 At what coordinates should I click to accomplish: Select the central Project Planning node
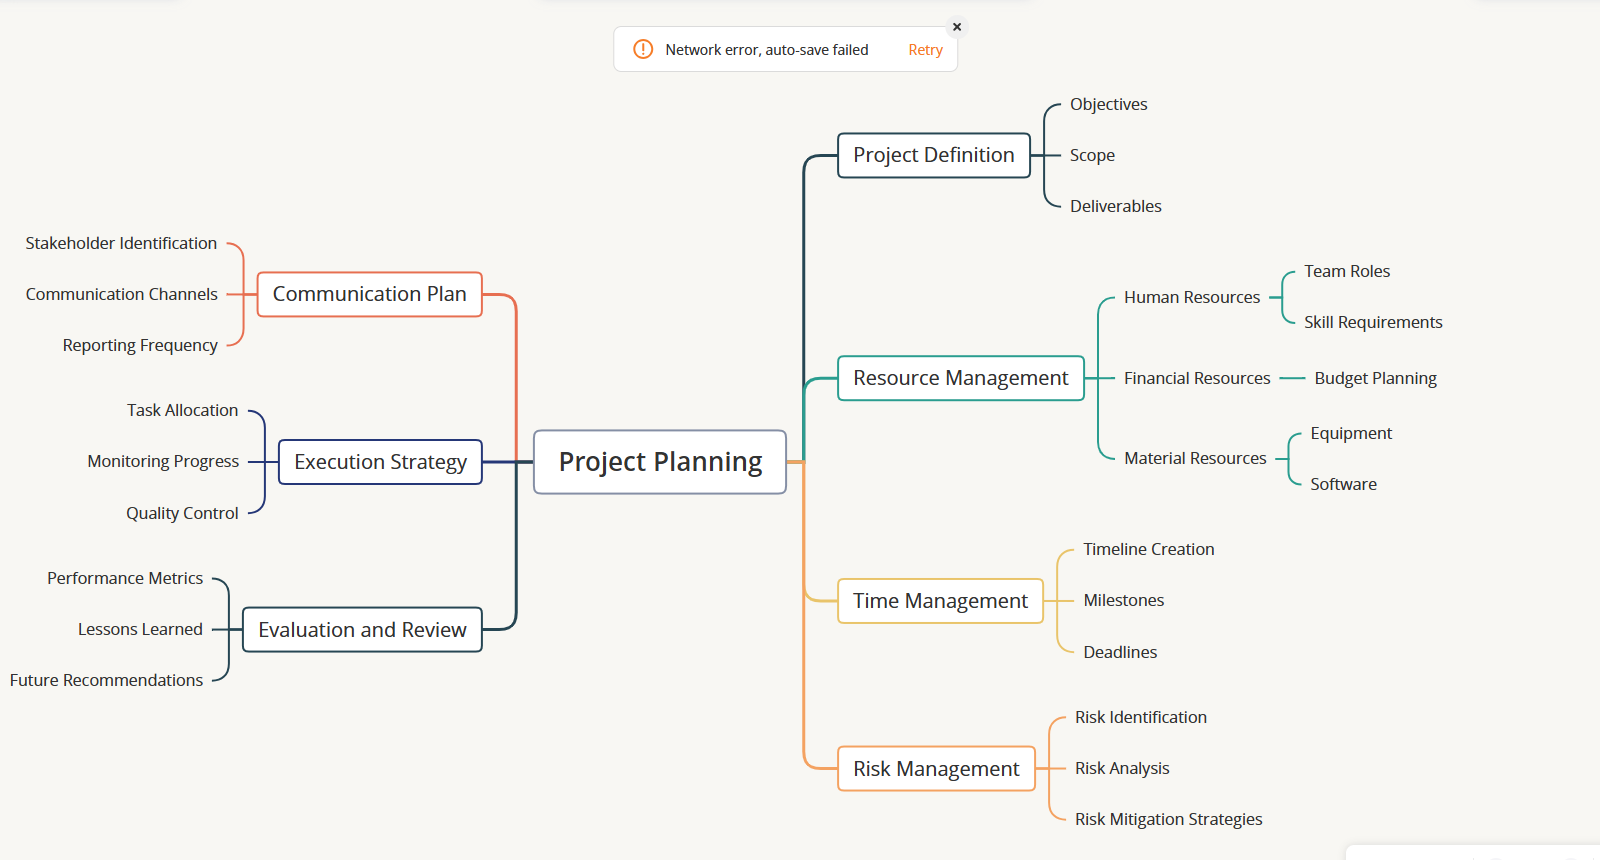coord(660,462)
